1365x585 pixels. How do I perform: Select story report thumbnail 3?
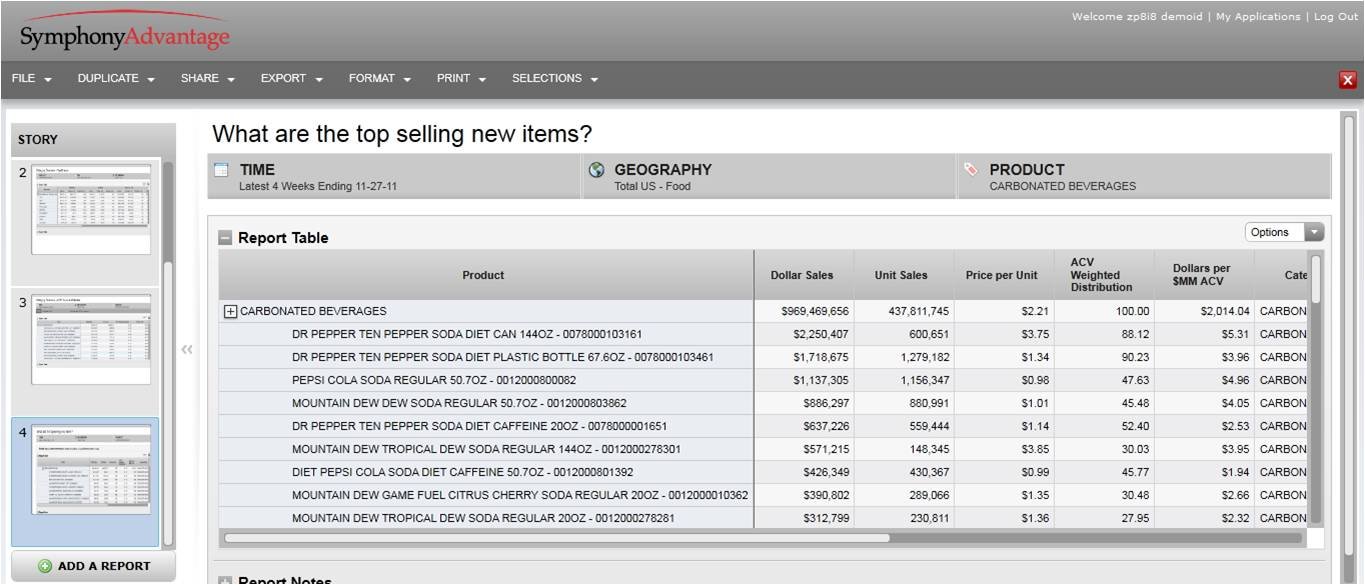click(x=90, y=339)
